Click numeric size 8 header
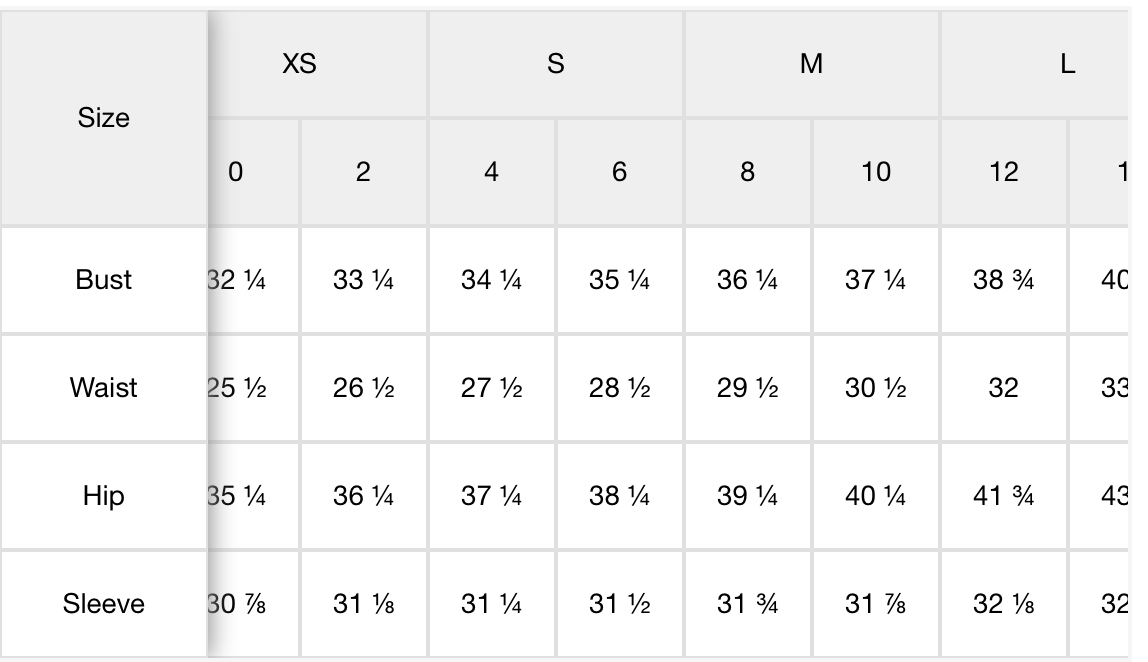The width and height of the screenshot is (1148, 662). [x=748, y=172]
